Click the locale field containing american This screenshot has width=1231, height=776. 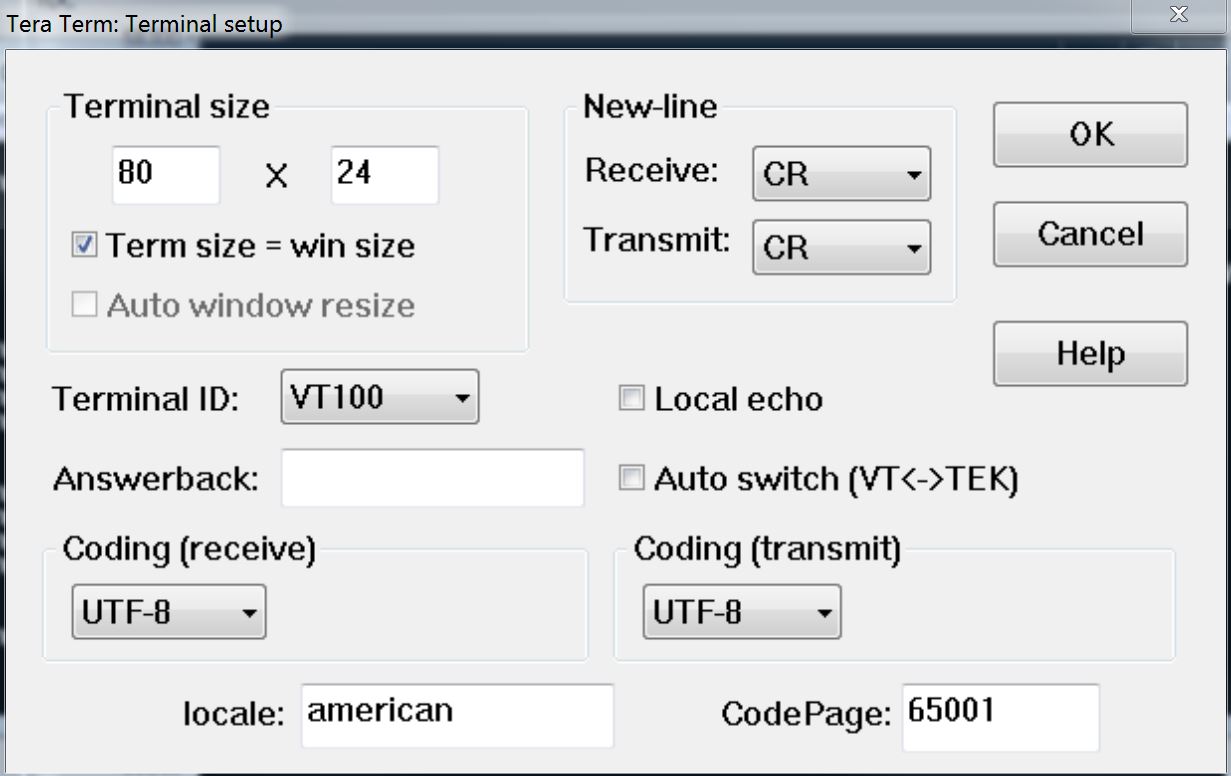[457, 715]
